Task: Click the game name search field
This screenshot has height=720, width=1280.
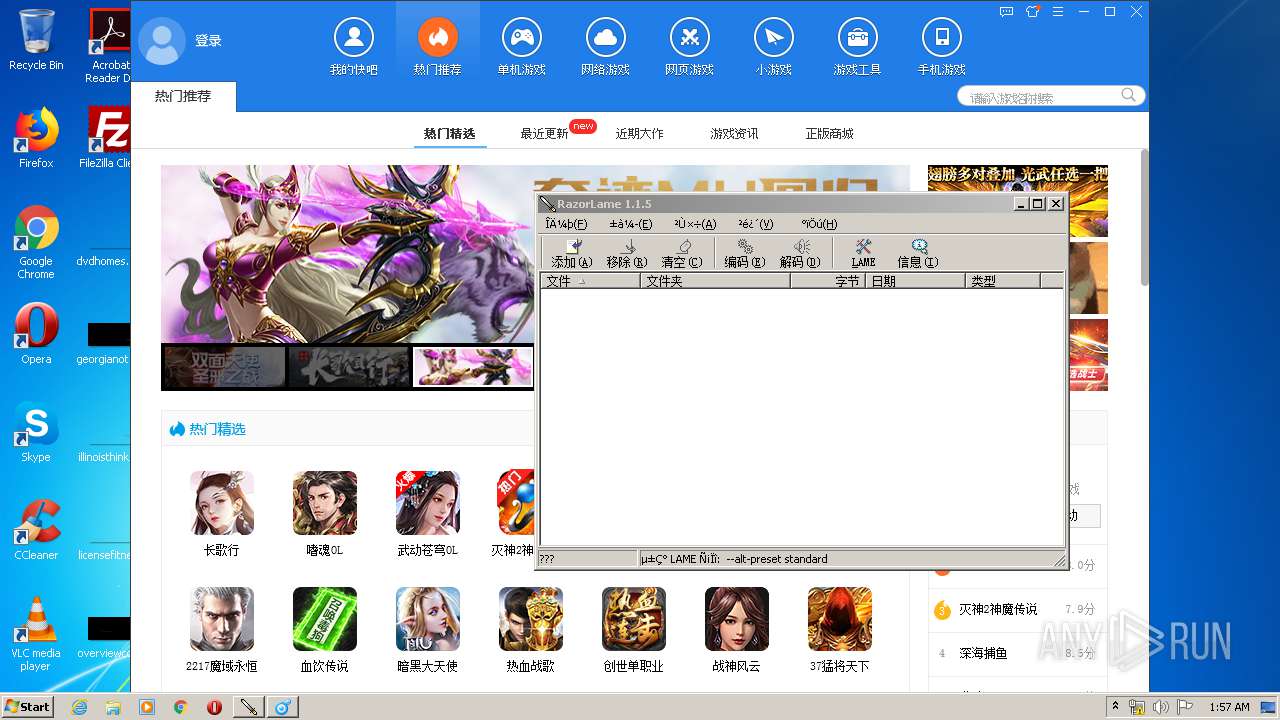Action: click(x=1040, y=97)
